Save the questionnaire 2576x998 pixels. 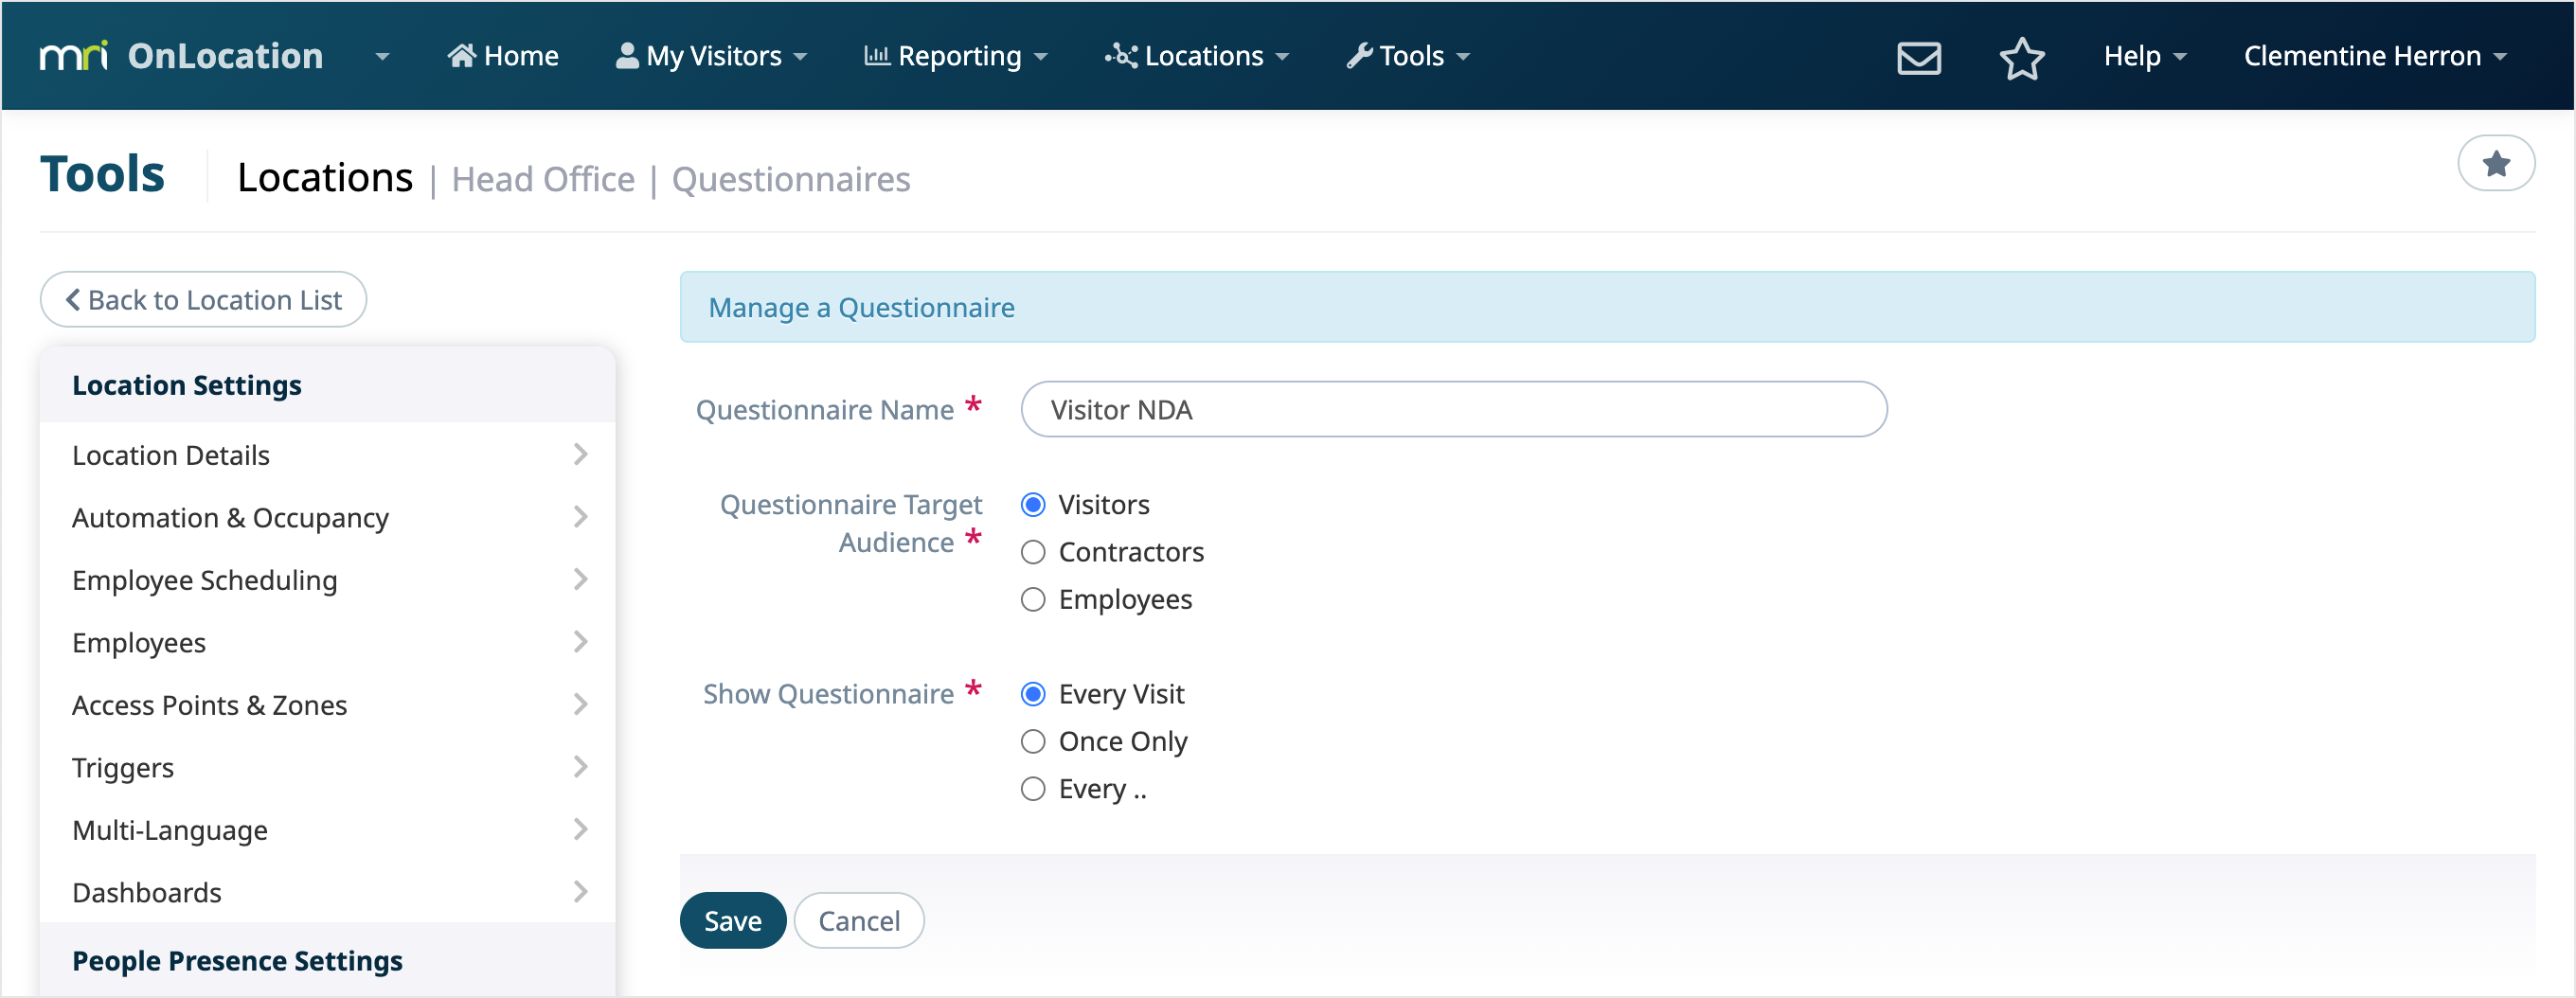point(732,920)
